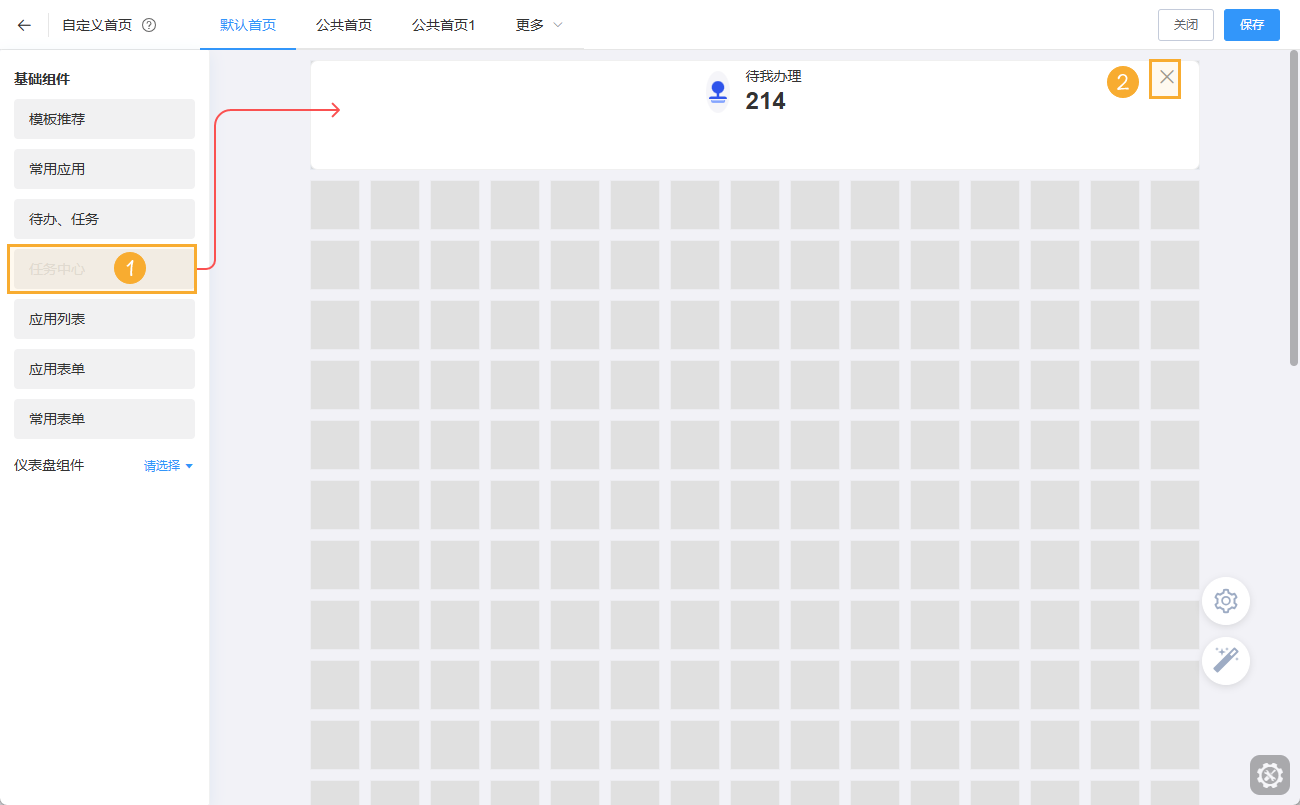This screenshot has height=805, width=1300.
Task: Remove the 待我办理 widget with the X
Action: tap(1164, 77)
